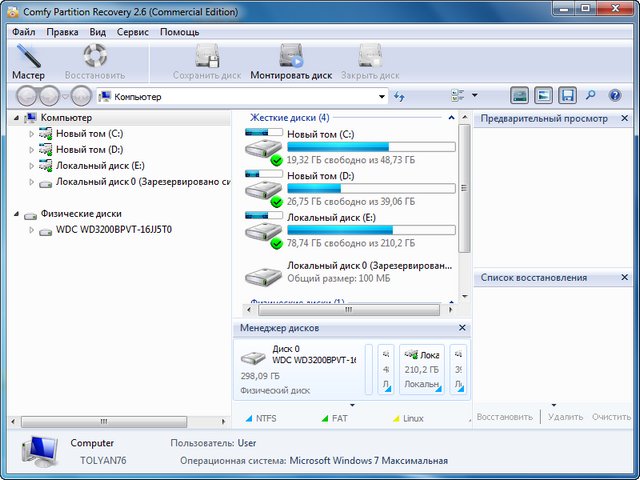Open the address bar Компьютер dropdown
Viewport: 640px width, 480px height.
(x=382, y=97)
